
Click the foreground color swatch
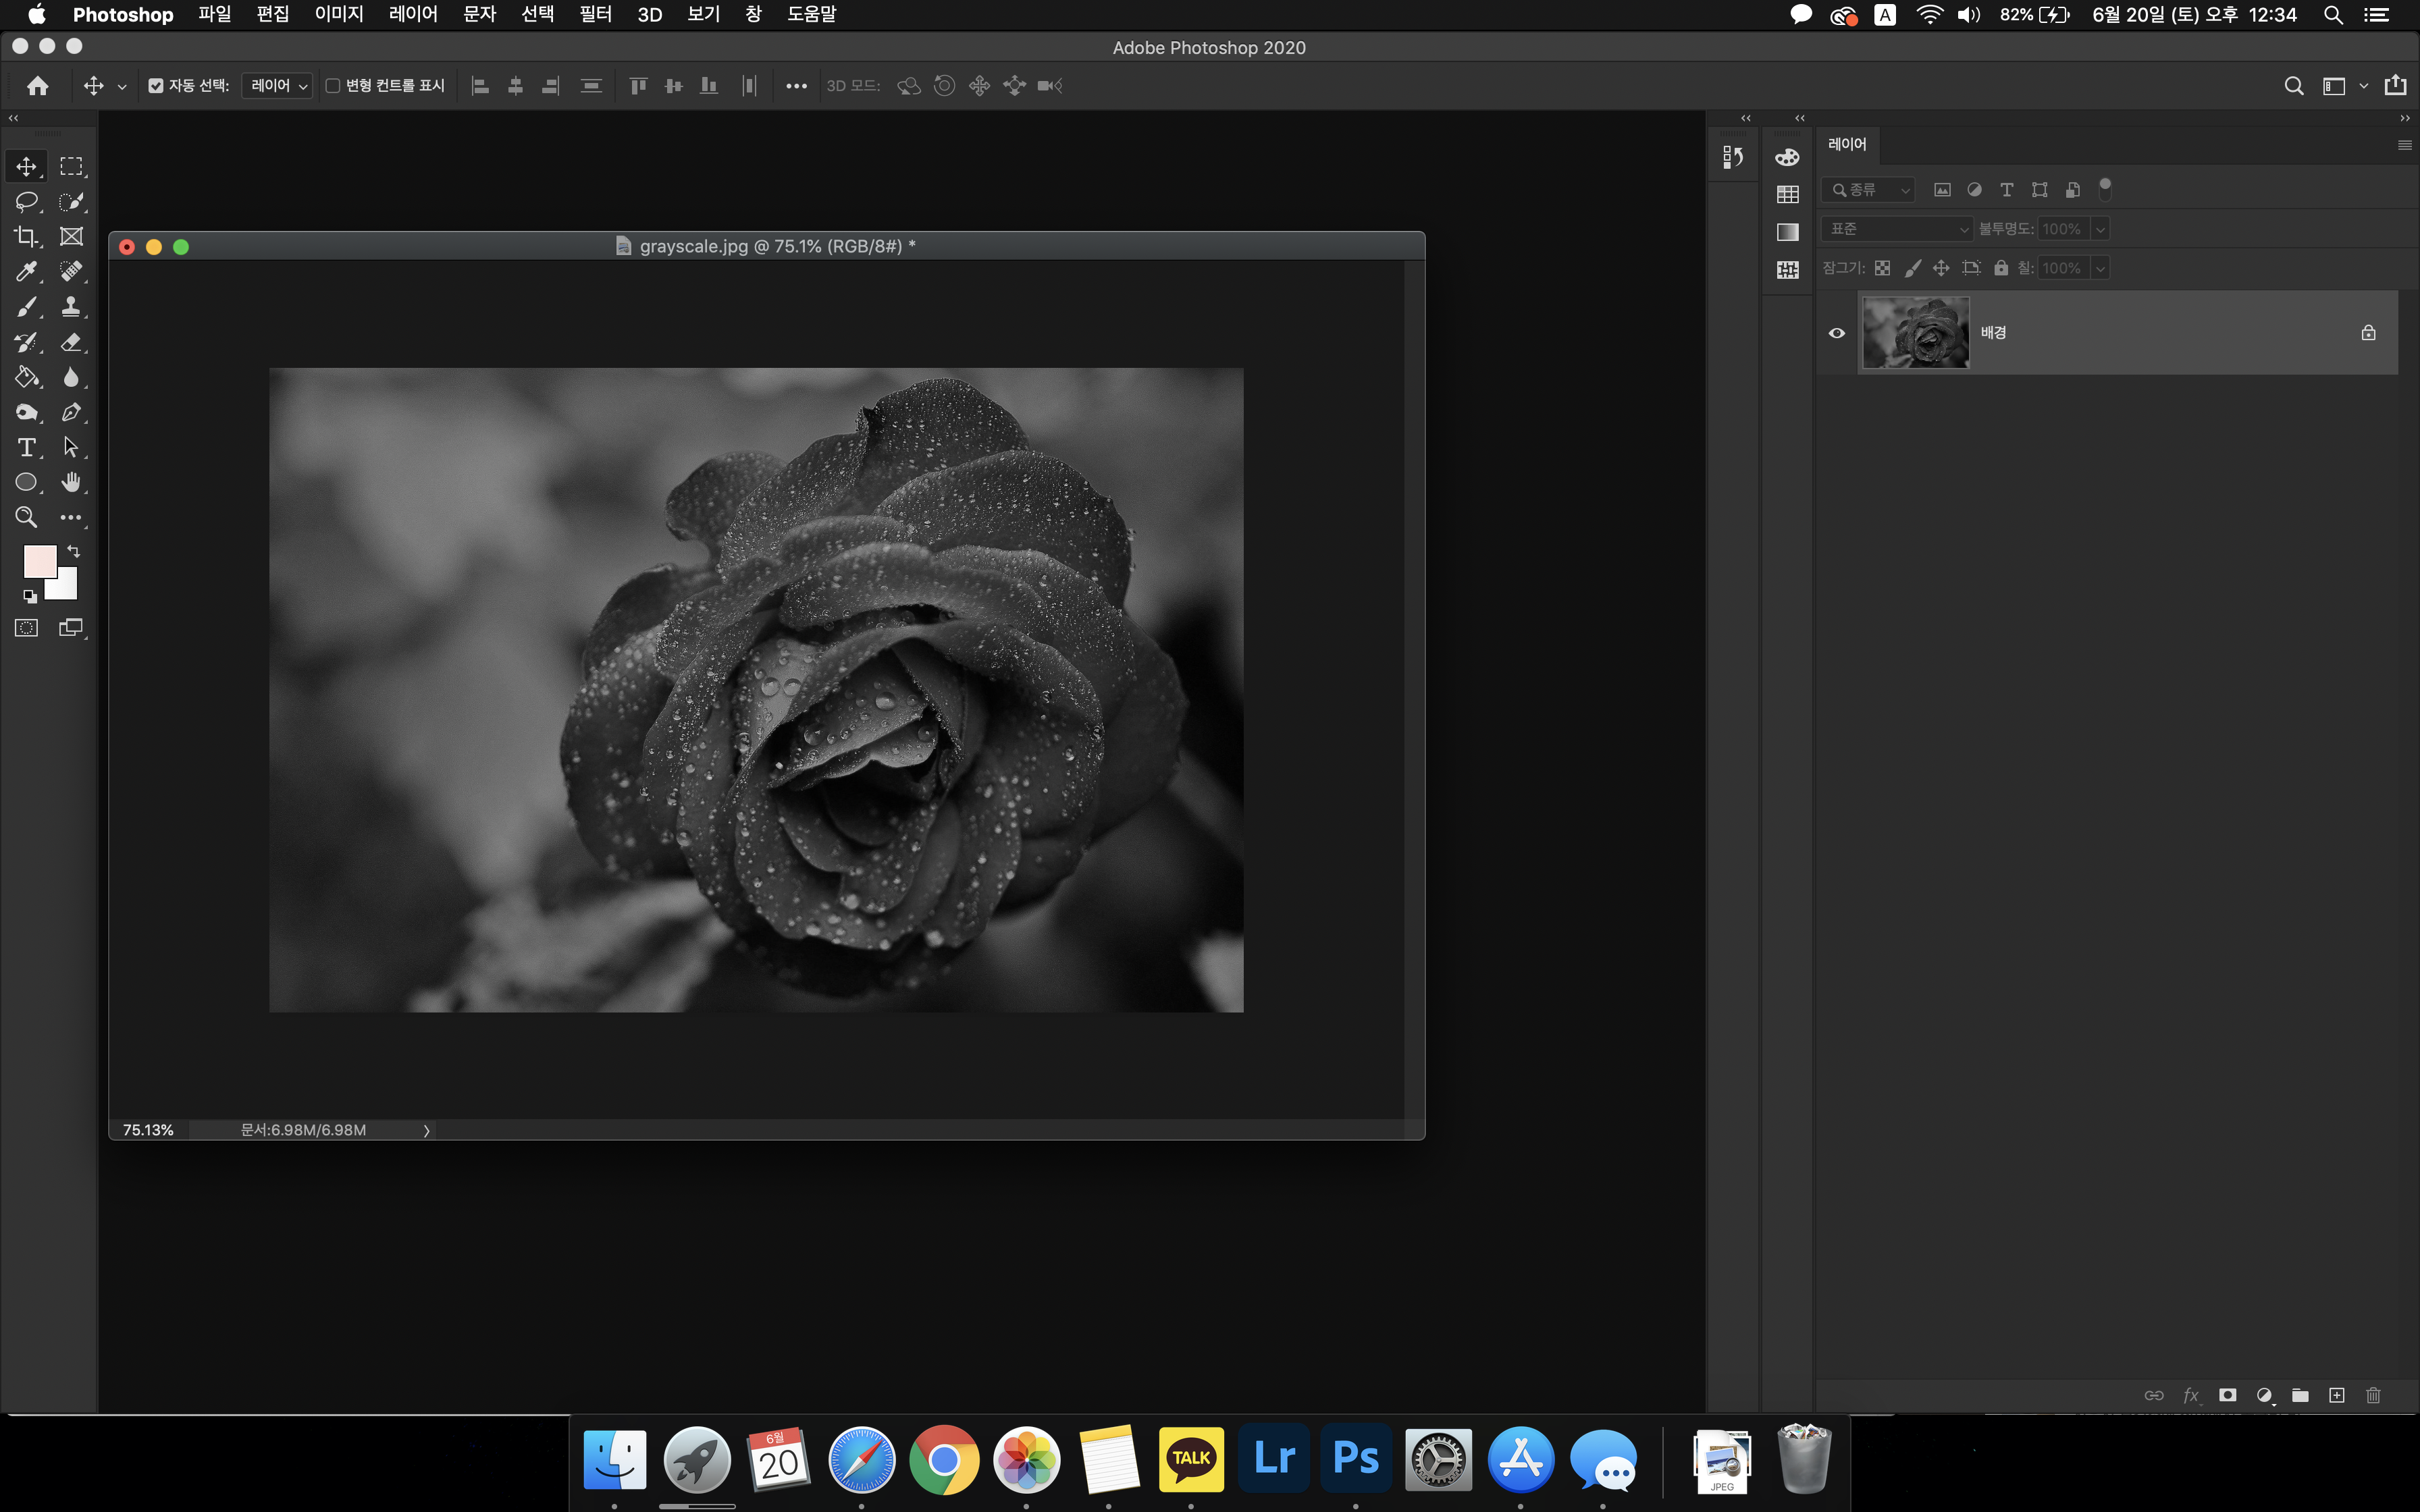(39, 561)
